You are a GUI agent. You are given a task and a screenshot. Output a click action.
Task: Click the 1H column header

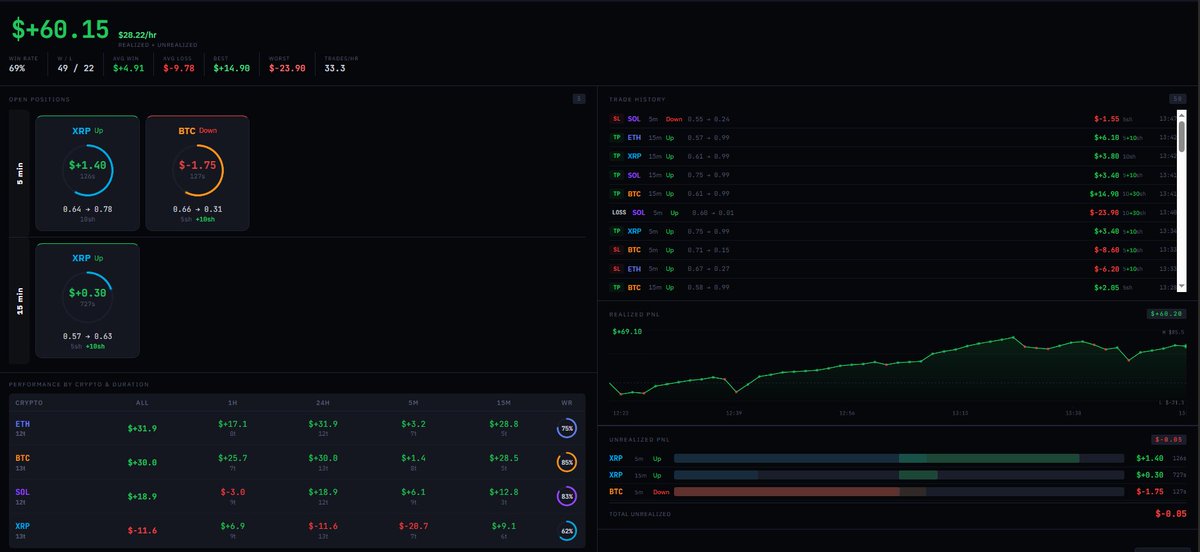[x=233, y=401]
